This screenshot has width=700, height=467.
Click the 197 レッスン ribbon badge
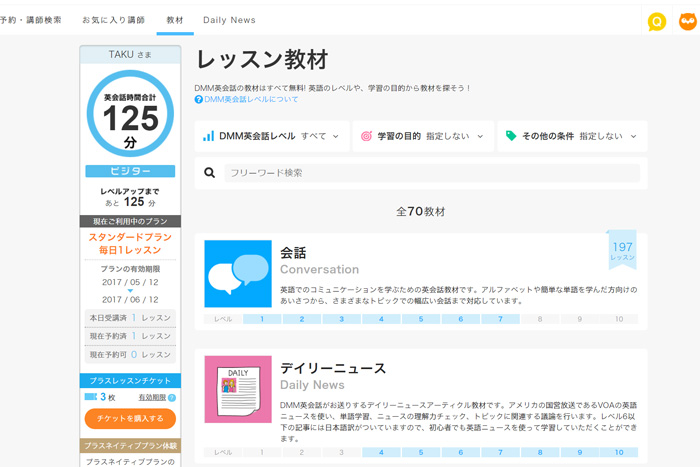[622, 250]
